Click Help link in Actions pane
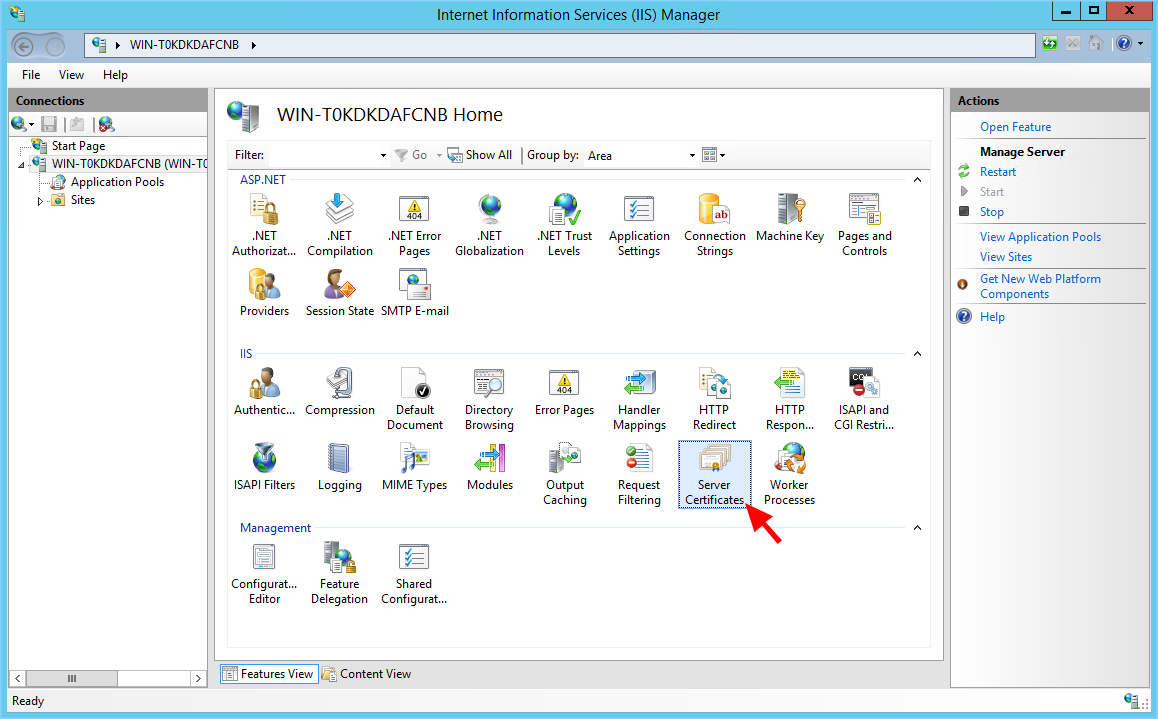This screenshot has width=1158, height=719. click(992, 317)
